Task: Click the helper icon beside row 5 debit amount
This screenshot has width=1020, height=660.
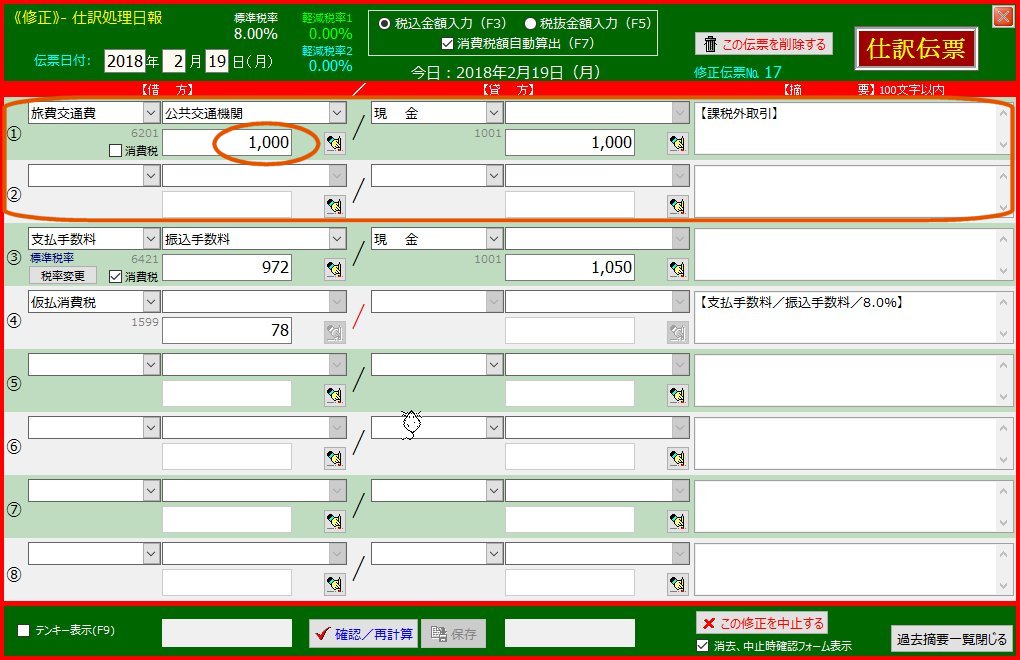Action: [x=334, y=395]
